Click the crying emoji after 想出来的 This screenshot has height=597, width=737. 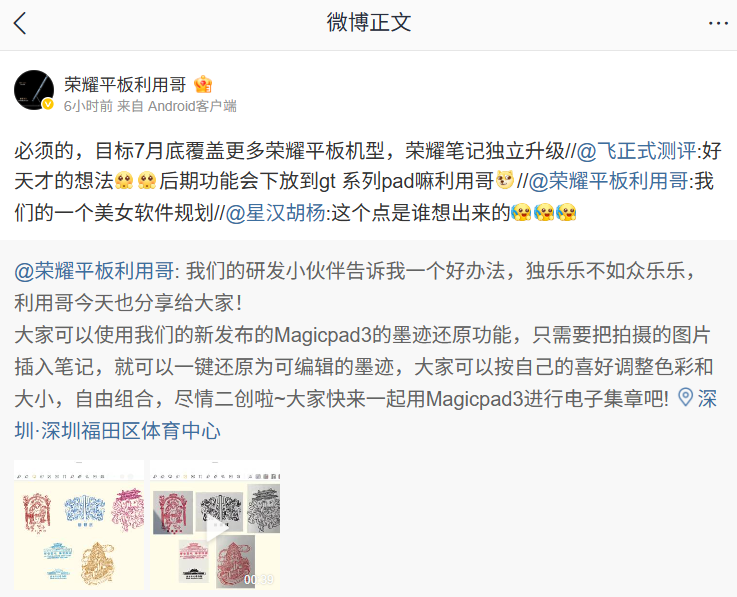tap(522, 212)
